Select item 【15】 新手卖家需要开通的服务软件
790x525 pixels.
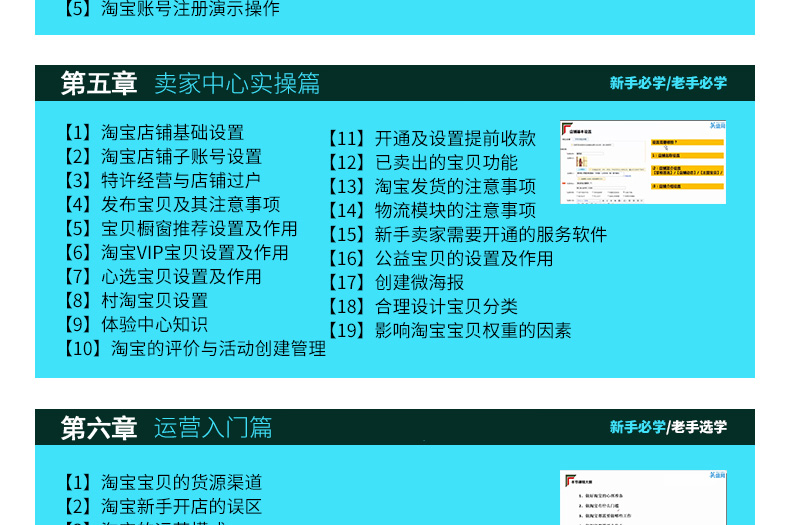pyautogui.click(x=467, y=234)
